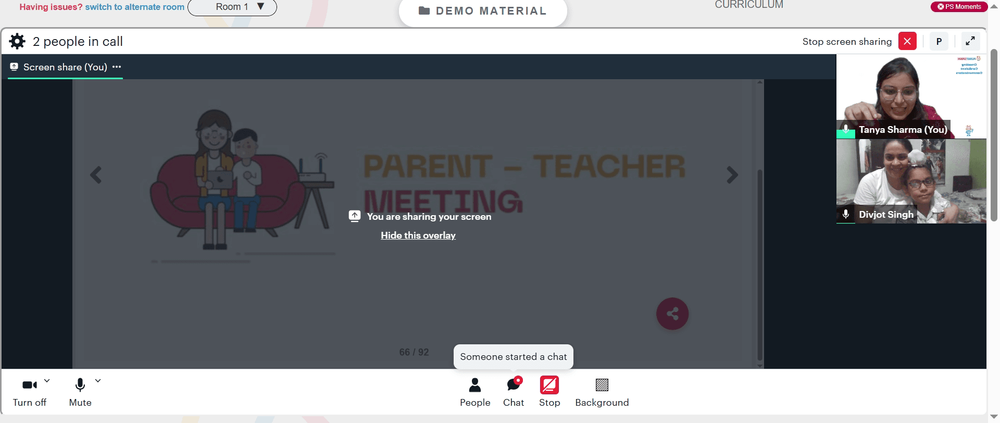Viewport: 1000px width, 423px height.
Task: Click the red share button on slide
Action: [x=672, y=313]
